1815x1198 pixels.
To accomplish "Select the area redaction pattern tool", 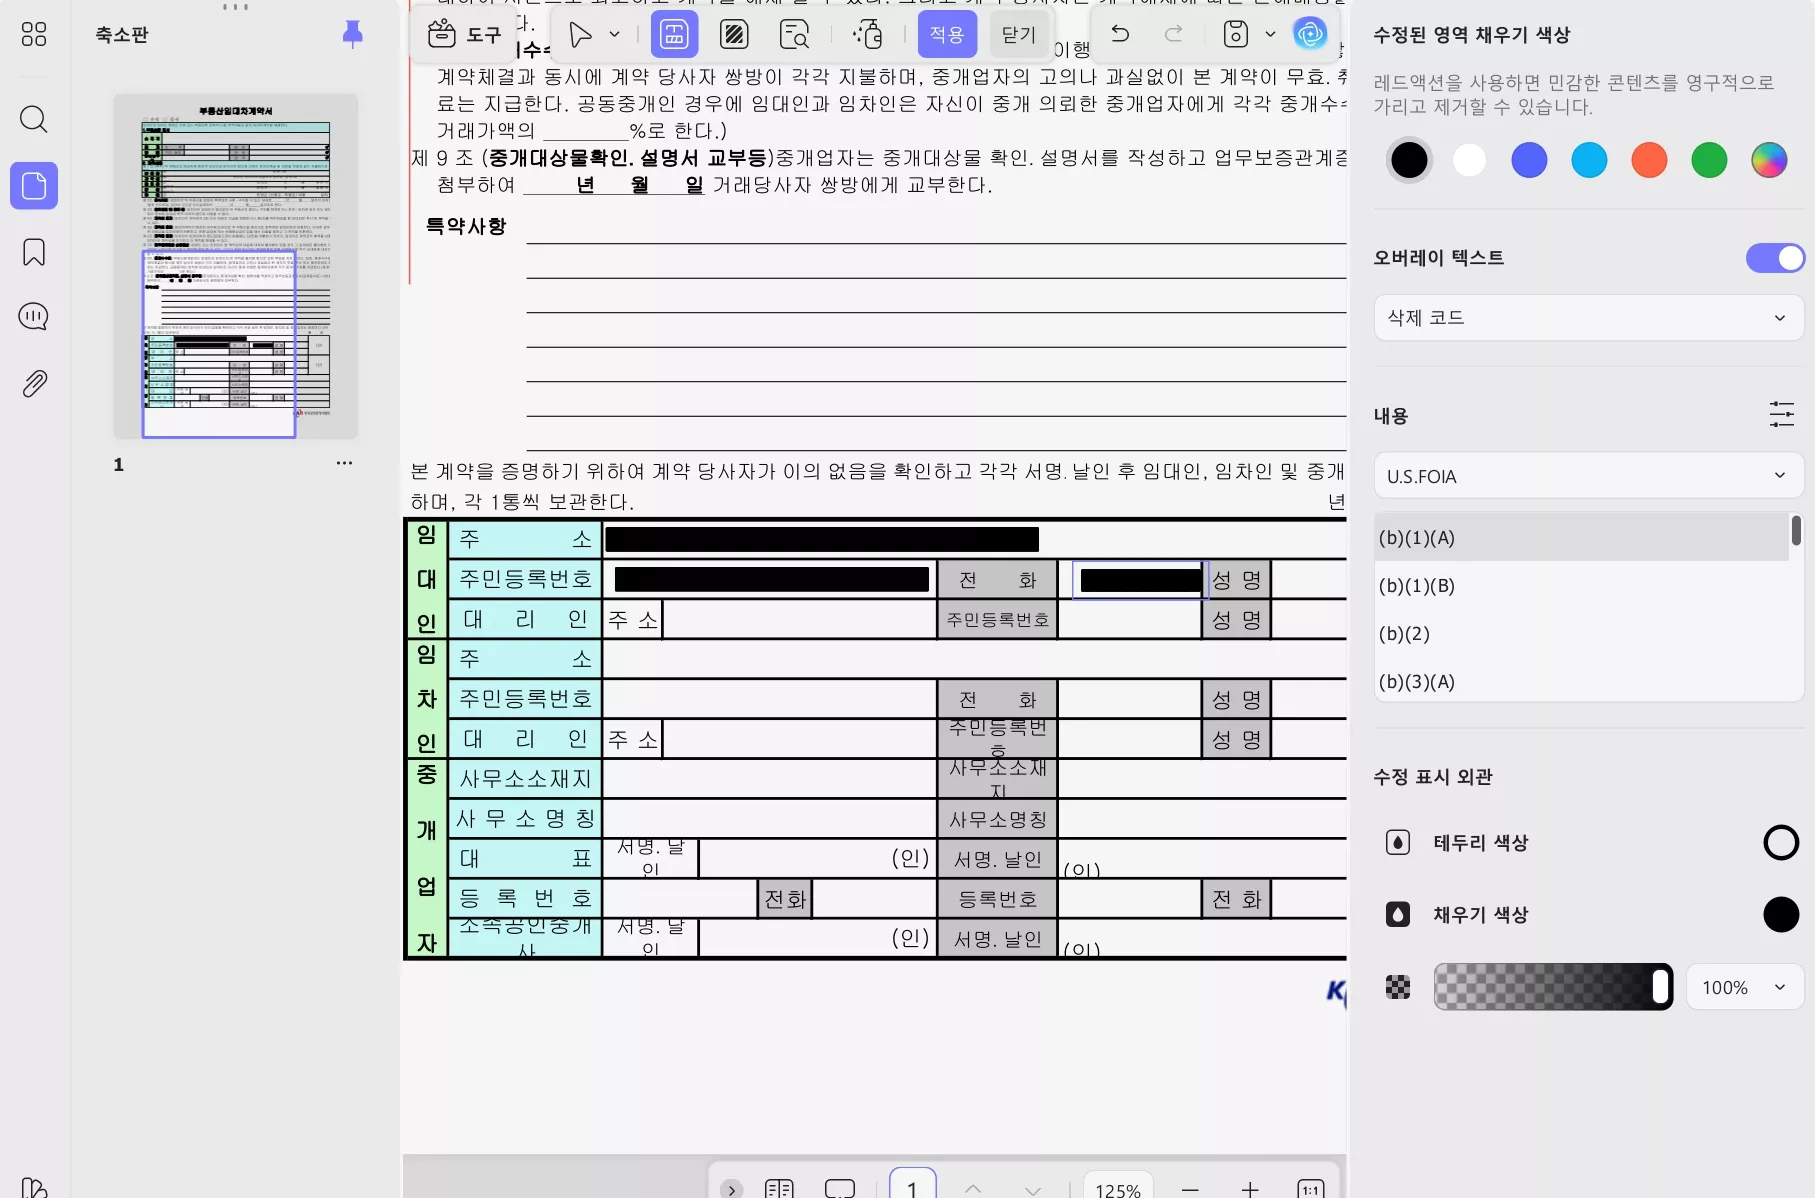I will tap(734, 34).
